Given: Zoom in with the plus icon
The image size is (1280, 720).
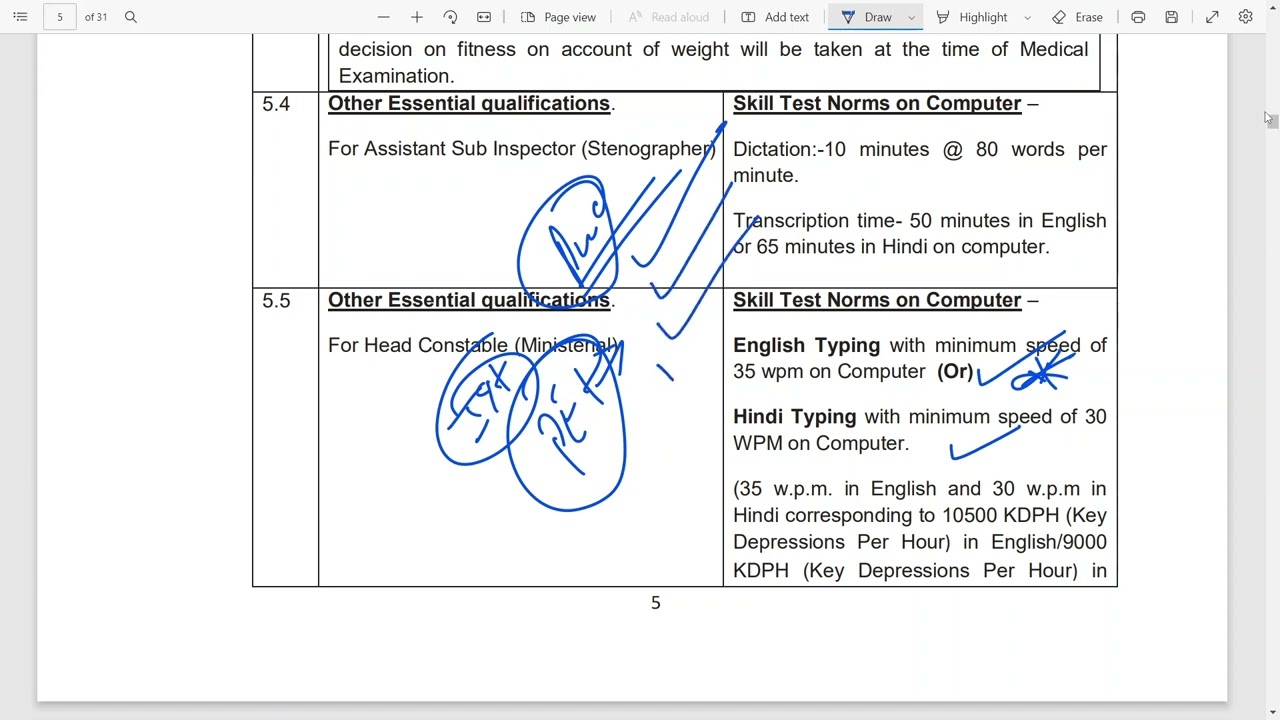Looking at the screenshot, I should coord(417,17).
